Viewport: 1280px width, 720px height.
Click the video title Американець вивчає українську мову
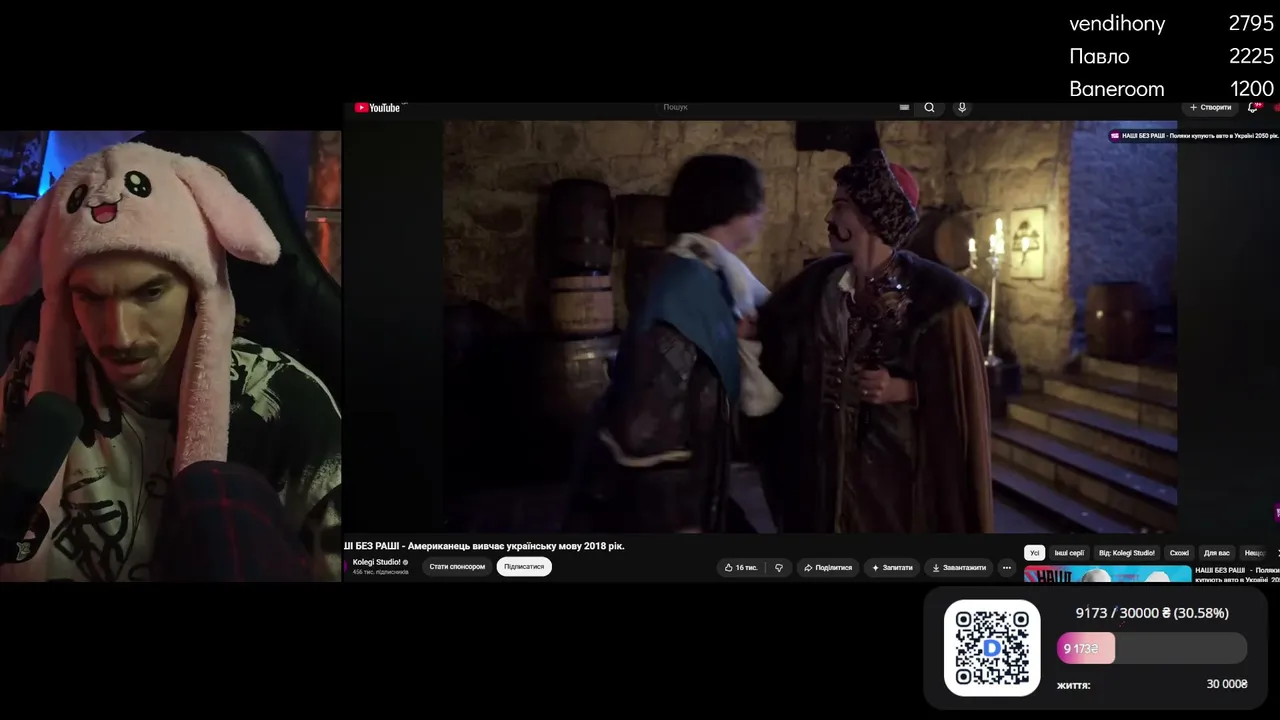pos(484,546)
